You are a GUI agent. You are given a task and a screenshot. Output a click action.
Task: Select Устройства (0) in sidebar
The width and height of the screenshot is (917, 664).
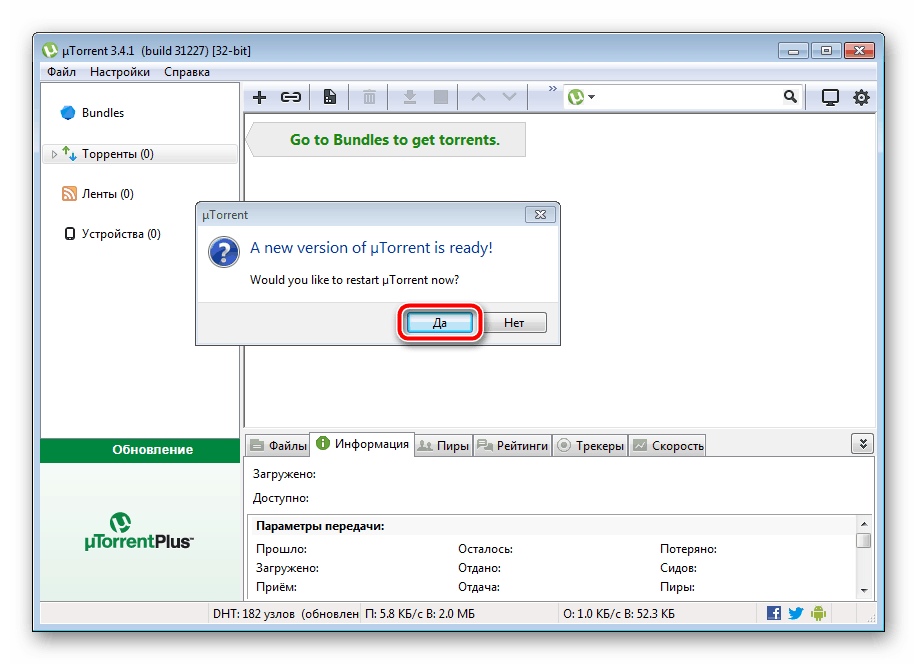pyautogui.click(x=112, y=234)
